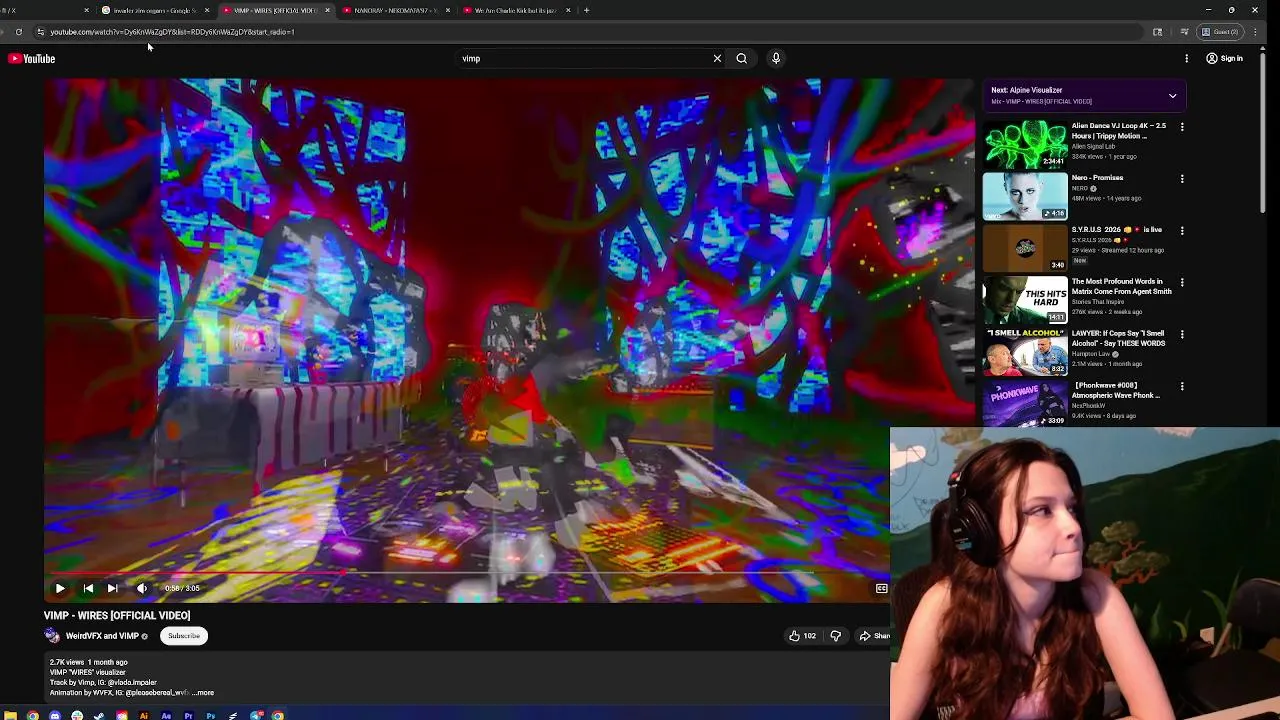
Task: Open the Chrome three-dot menu
Action: click(x=1254, y=32)
